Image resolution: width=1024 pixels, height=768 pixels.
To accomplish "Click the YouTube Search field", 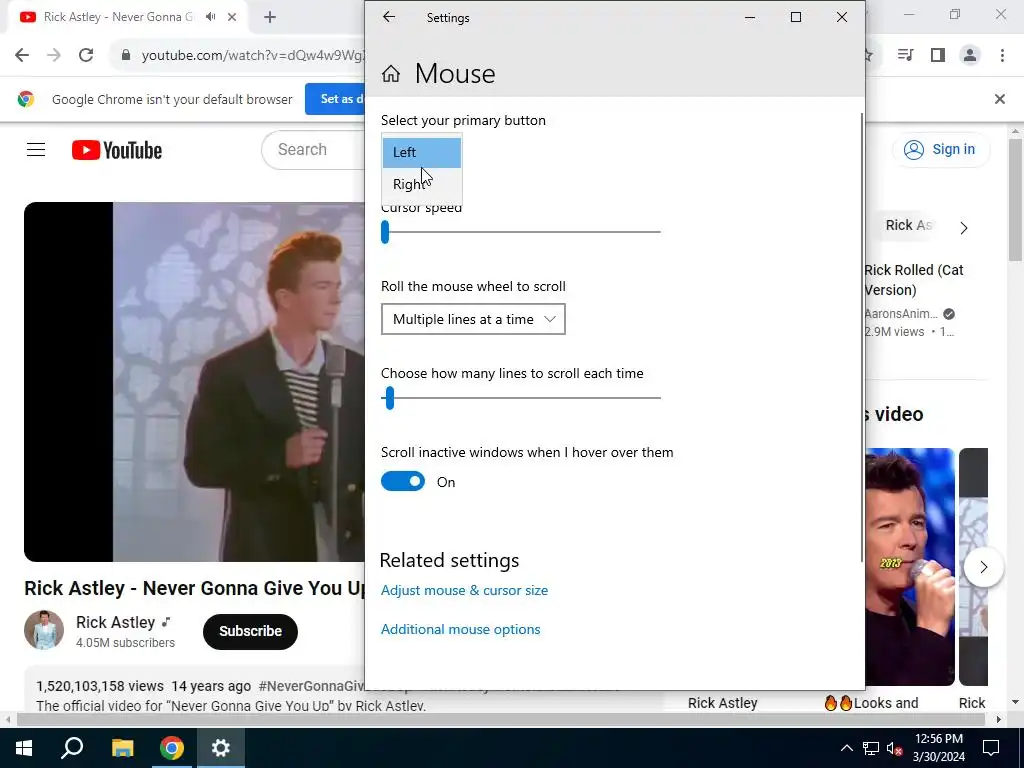I will (313, 150).
